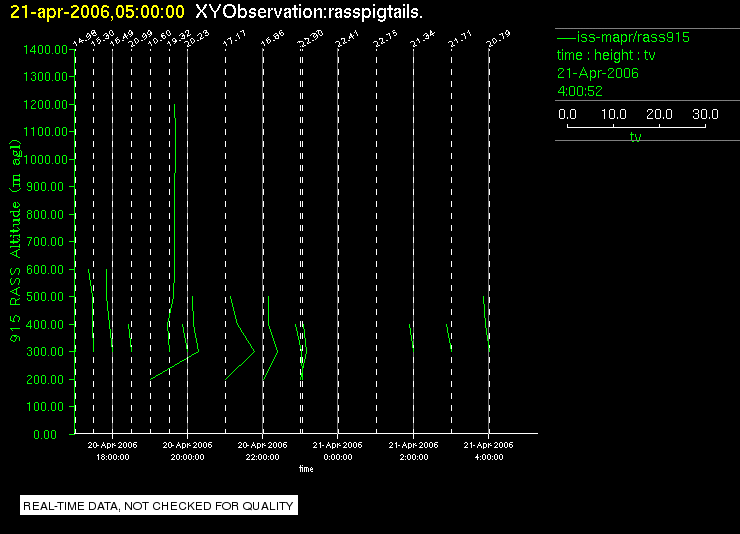
Task: Click the '14.98' profile value label
Action: tap(84, 39)
